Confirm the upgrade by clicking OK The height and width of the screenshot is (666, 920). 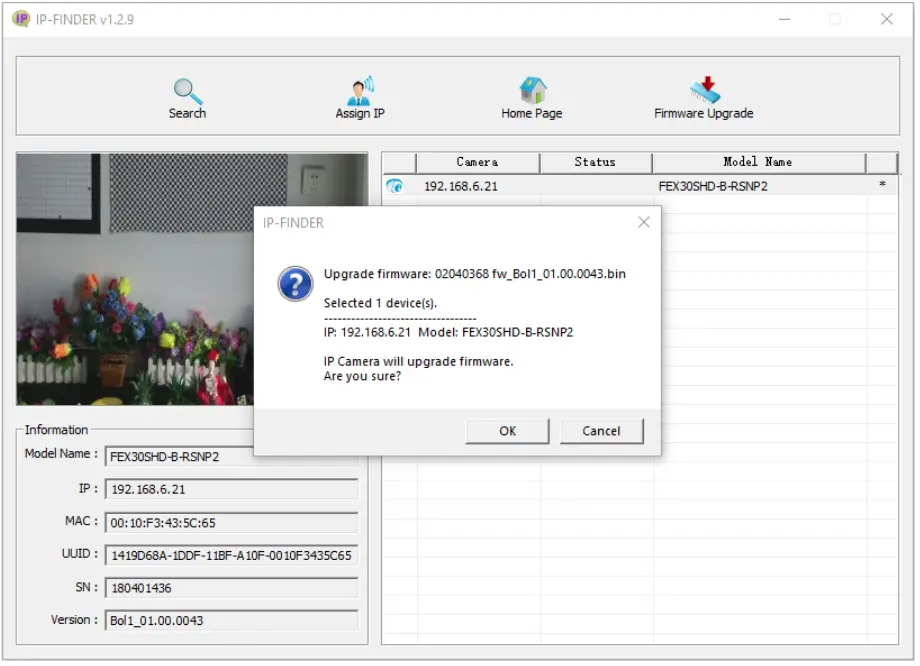(x=507, y=431)
